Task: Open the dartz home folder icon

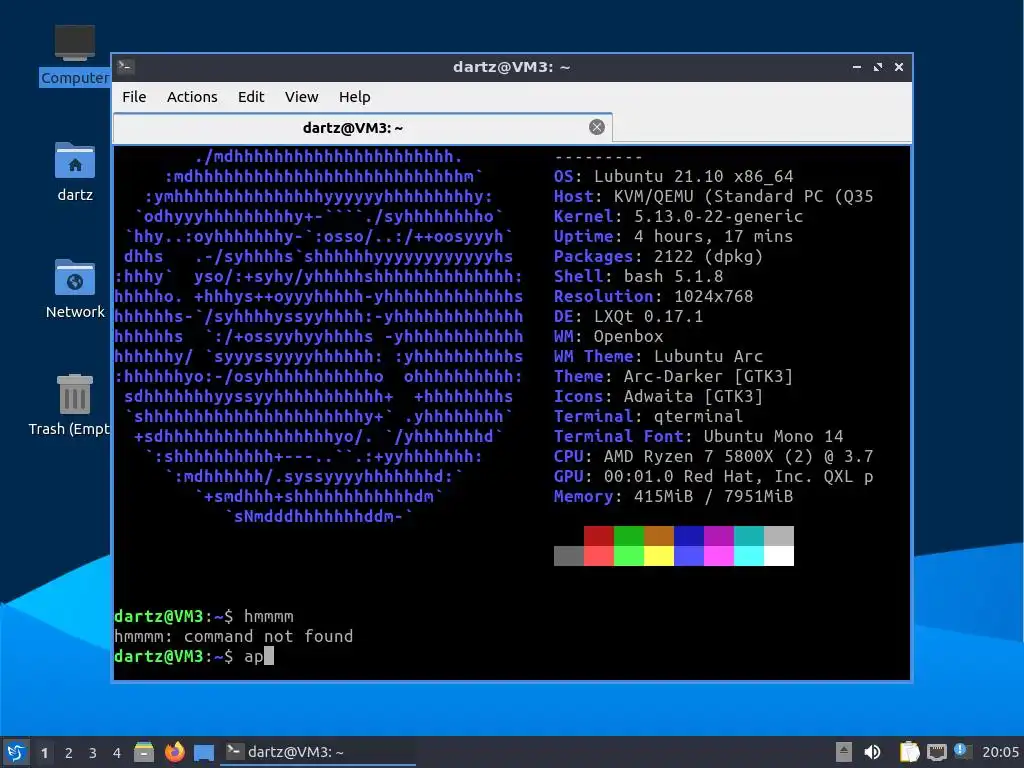Action: click(74, 171)
